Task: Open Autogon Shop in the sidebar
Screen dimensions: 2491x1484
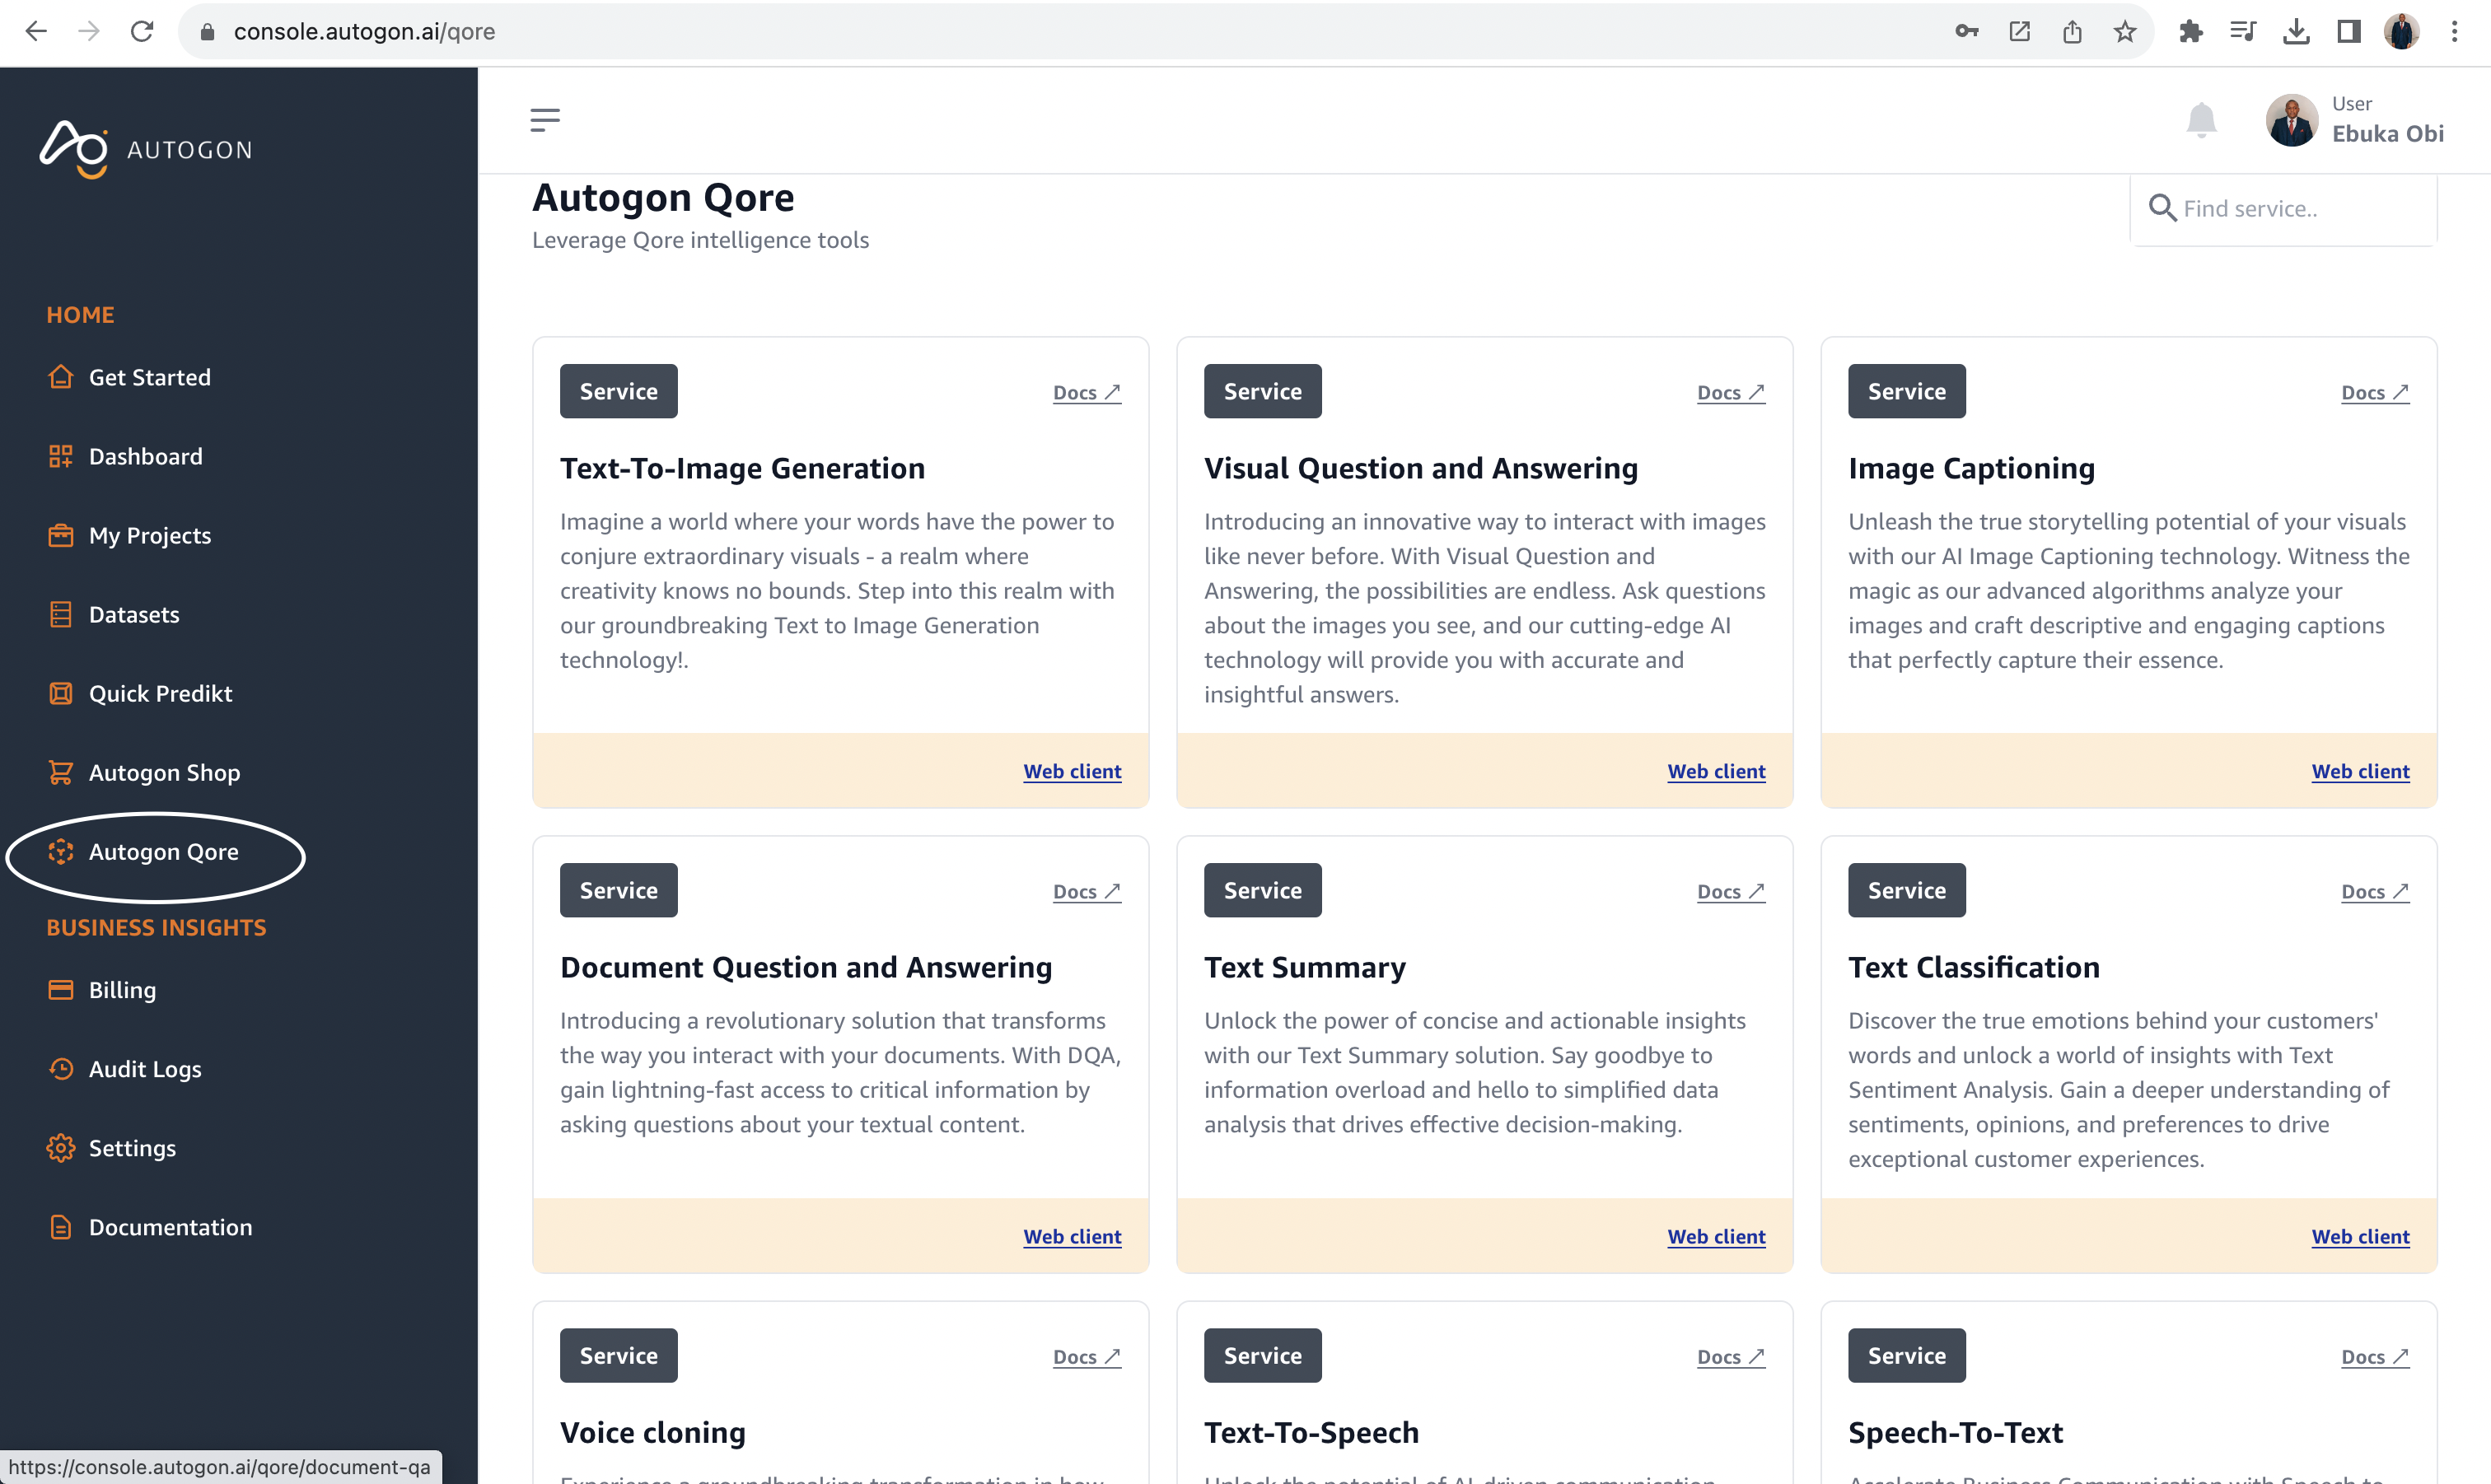Action: coord(164,772)
